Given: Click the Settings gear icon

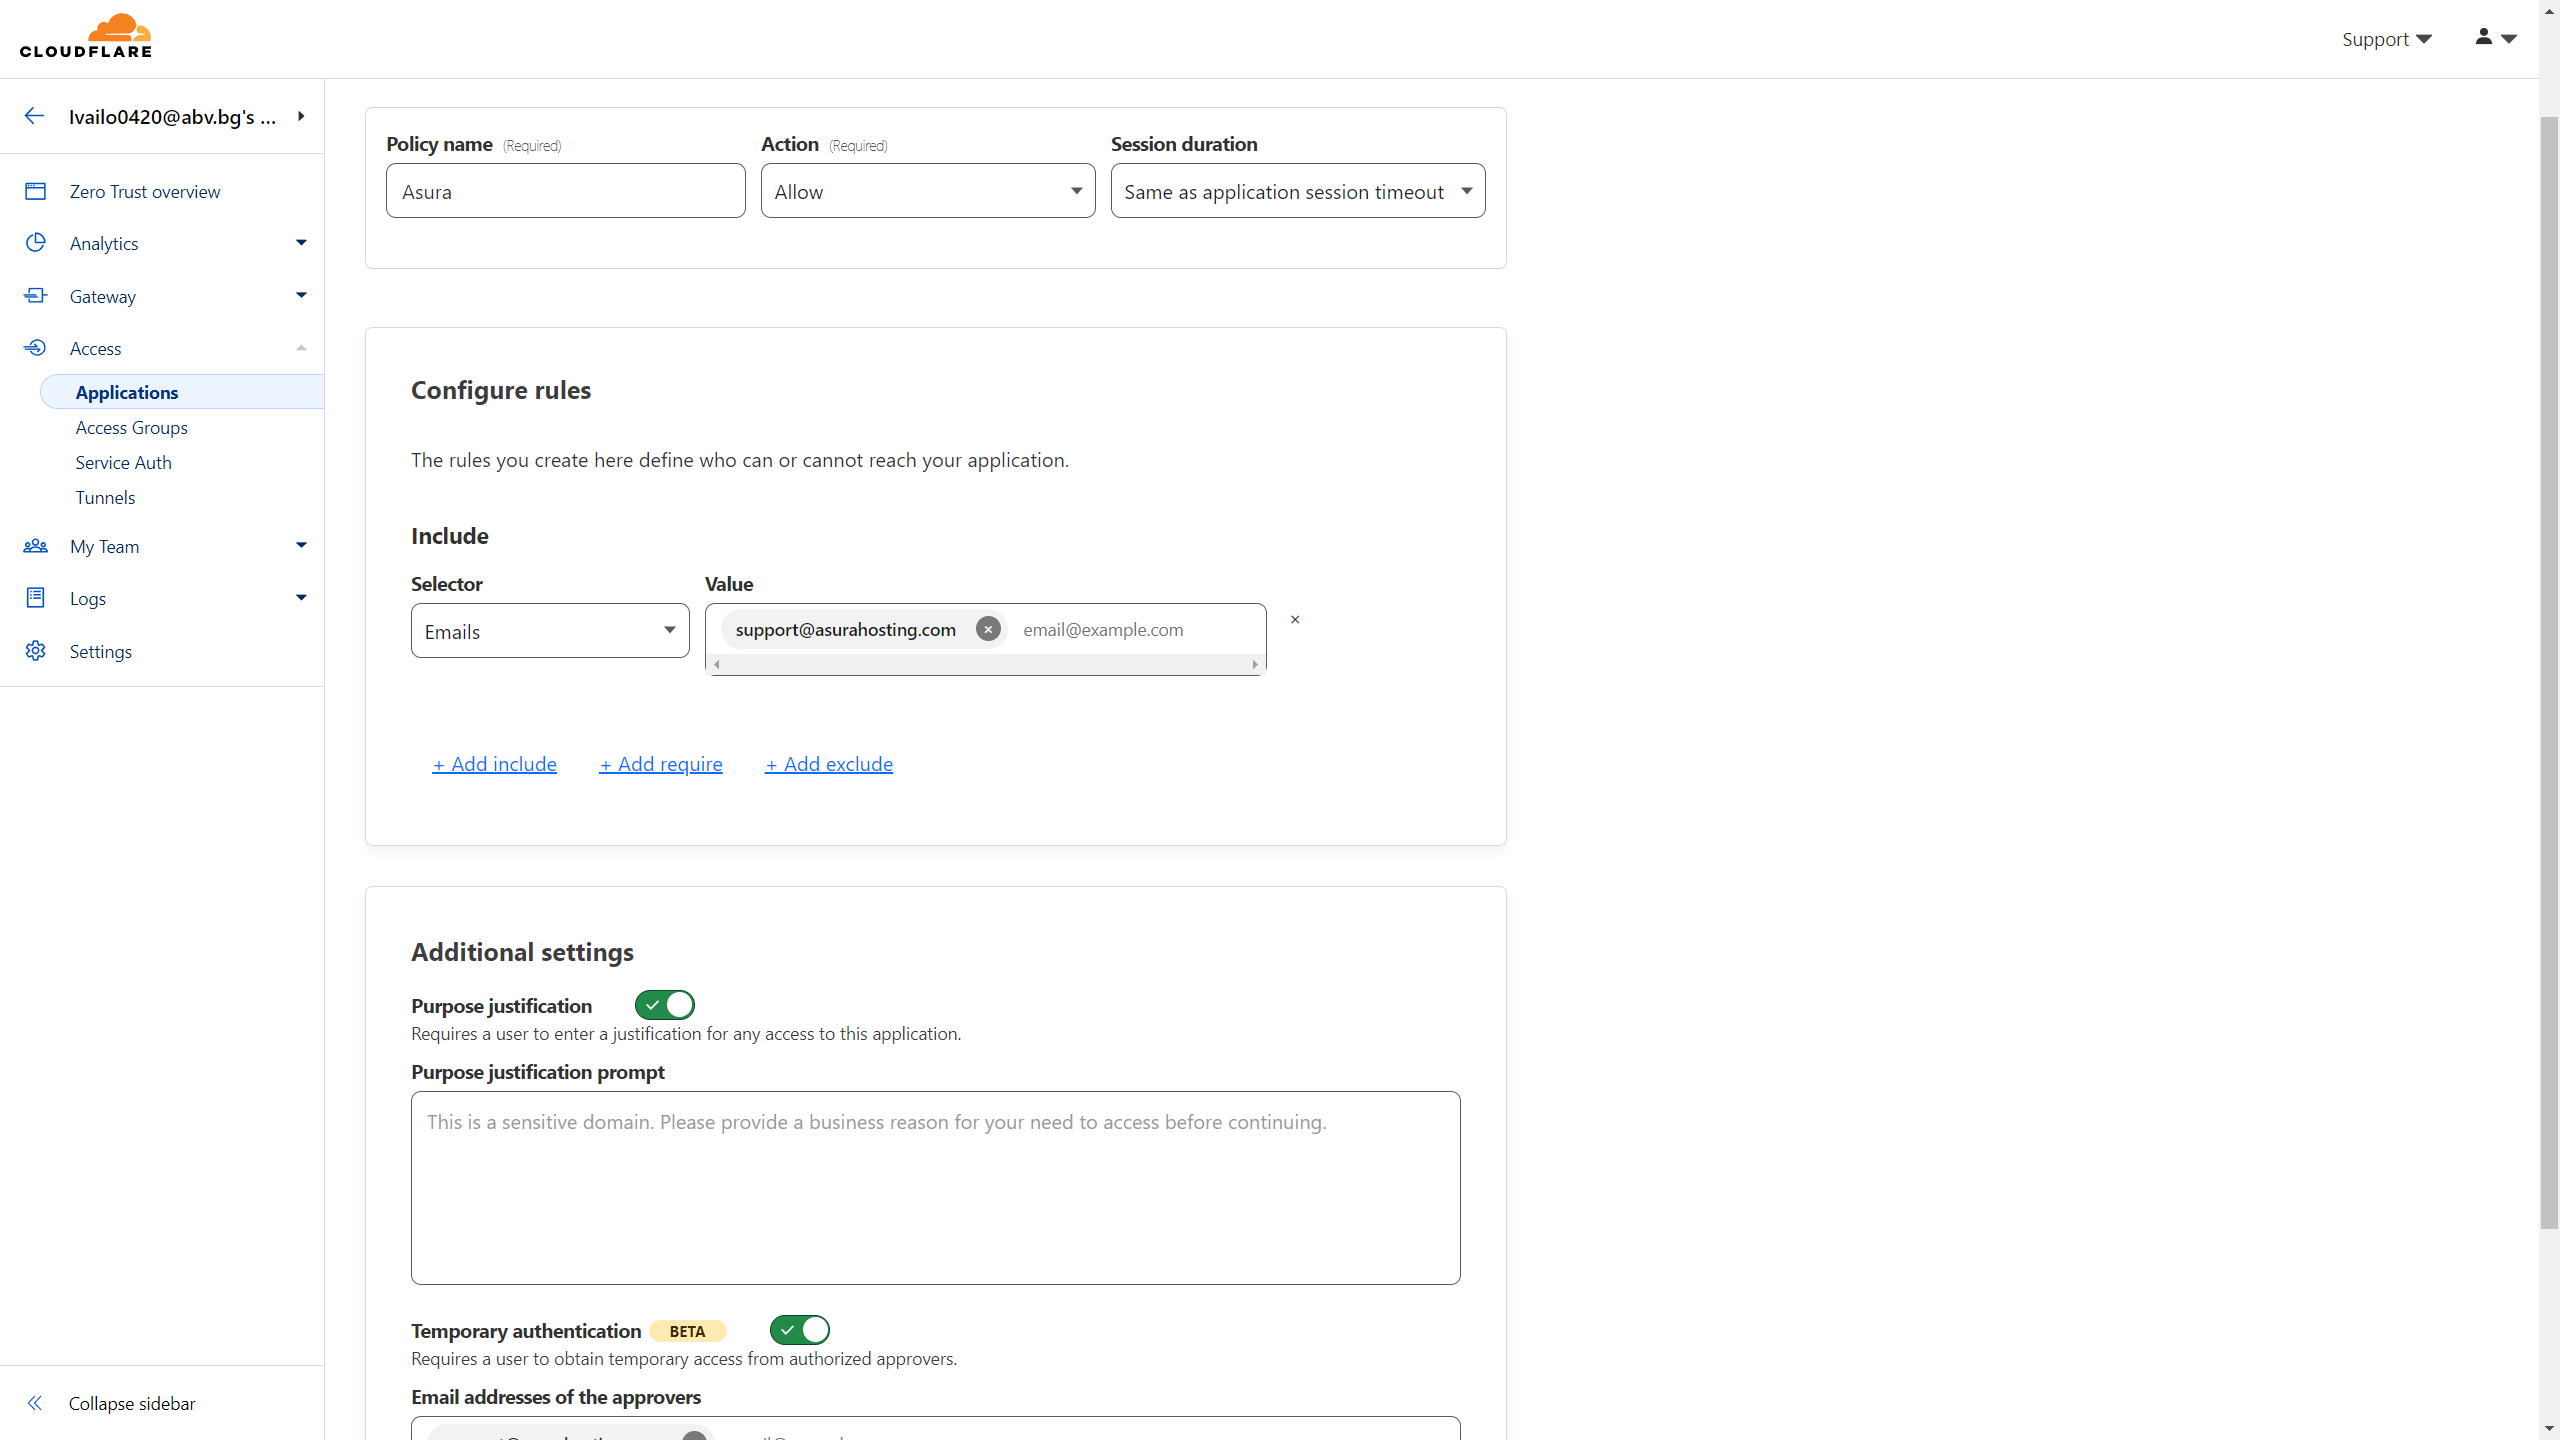Looking at the screenshot, I should tap(36, 651).
